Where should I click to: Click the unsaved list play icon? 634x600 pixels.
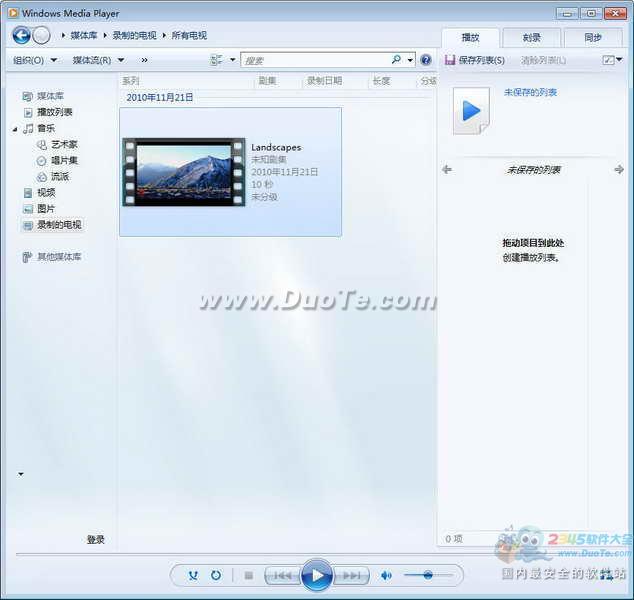[x=471, y=111]
